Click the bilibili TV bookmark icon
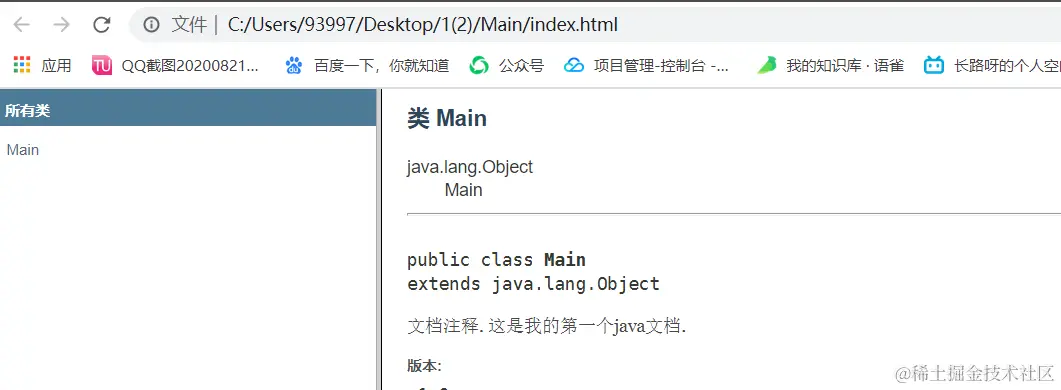 (934, 65)
